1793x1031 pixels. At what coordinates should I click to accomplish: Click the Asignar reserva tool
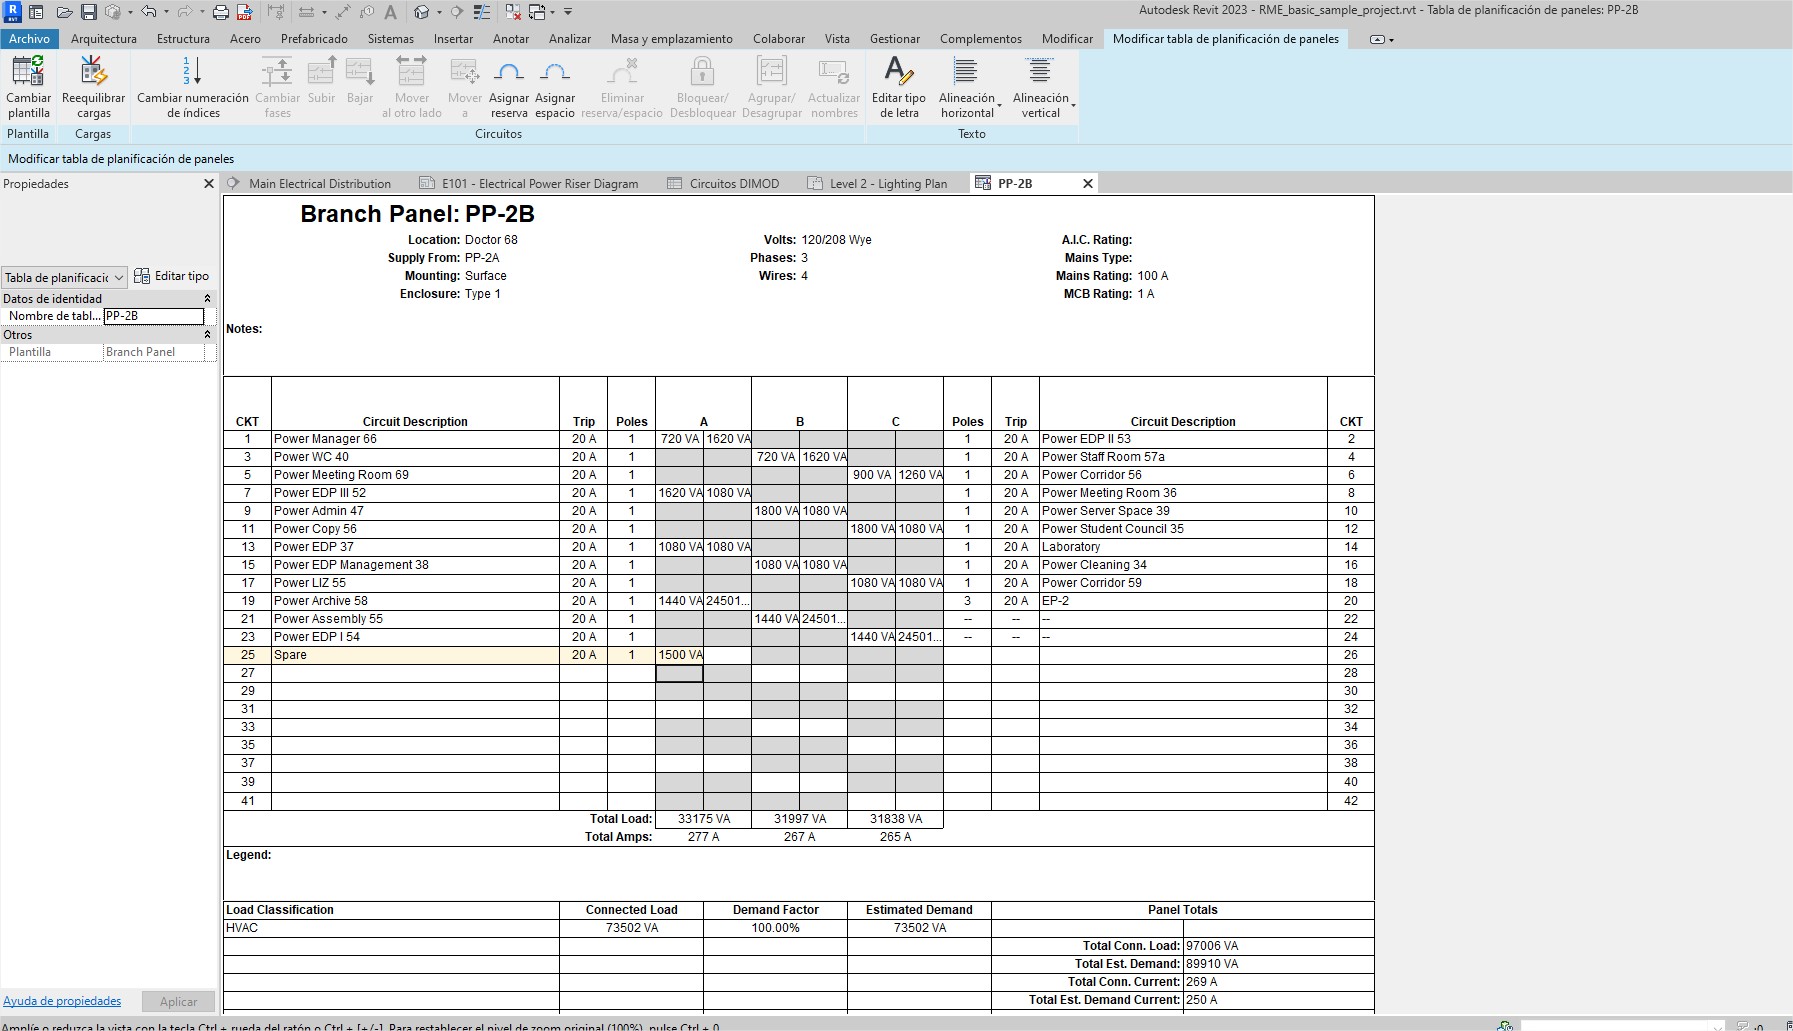[x=509, y=87]
